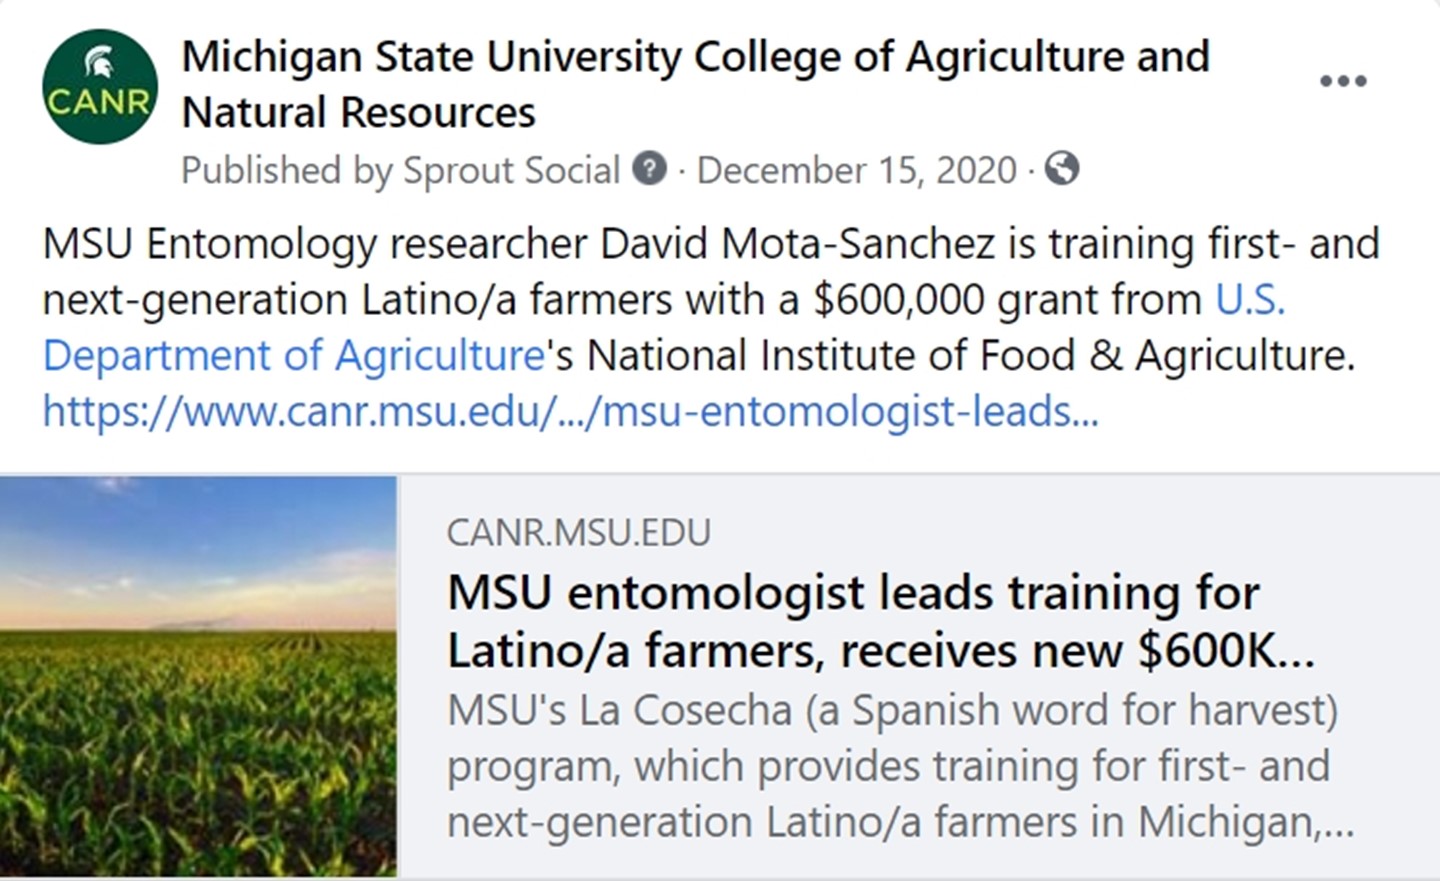Image resolution: width=1440 pixels, height=881 pixels.
Task: Open the three-dot post options menu
Action: 1343,81
